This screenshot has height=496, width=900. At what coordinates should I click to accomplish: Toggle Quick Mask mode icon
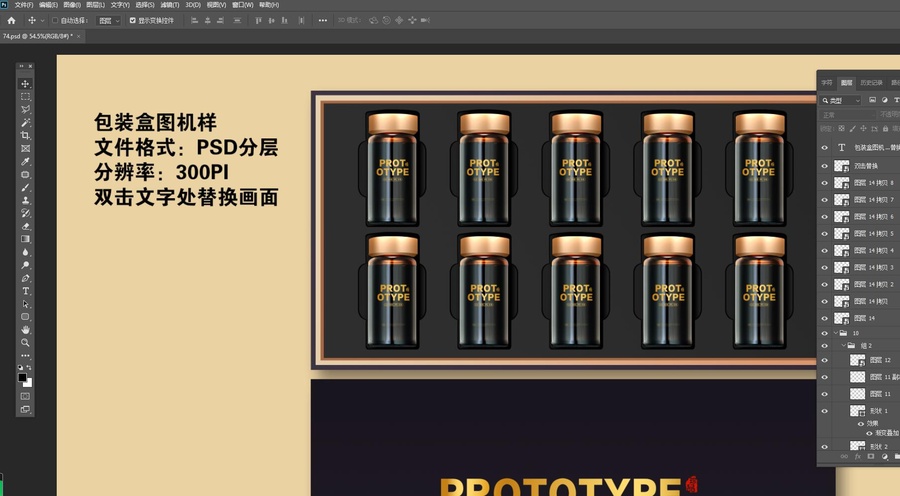[25, 396]
